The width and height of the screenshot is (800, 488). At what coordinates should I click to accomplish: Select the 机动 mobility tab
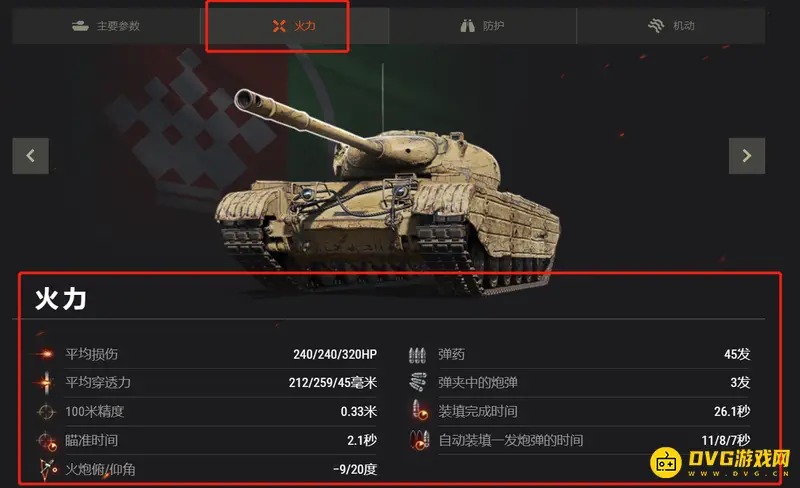click(671, 26)
